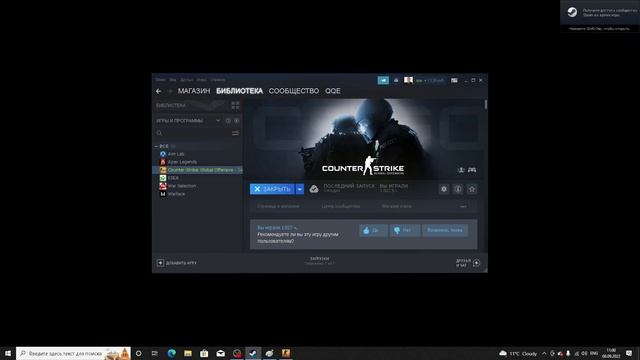
Task: Open game settings gear icon
Action: pos(444,189)
